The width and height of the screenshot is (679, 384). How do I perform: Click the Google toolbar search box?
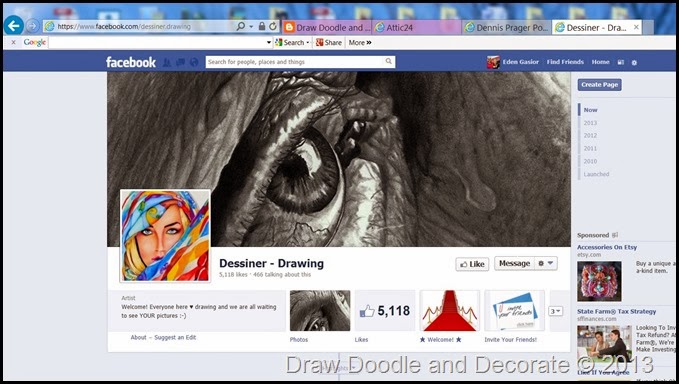[157, 42]
